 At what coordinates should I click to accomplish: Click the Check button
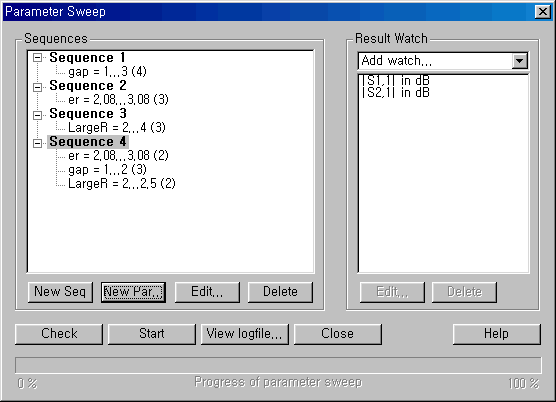(59, 334)
